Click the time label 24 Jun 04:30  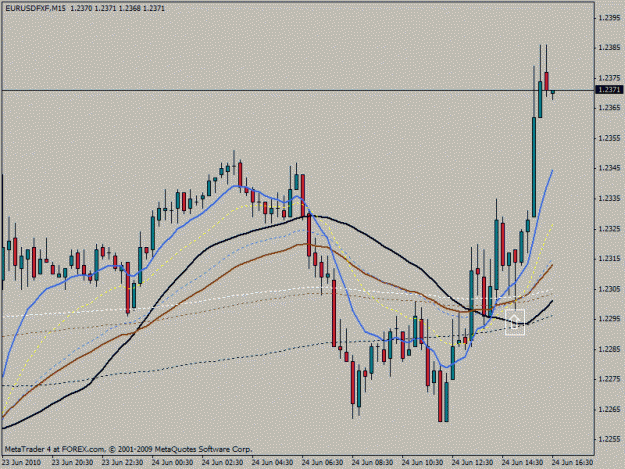272,463
